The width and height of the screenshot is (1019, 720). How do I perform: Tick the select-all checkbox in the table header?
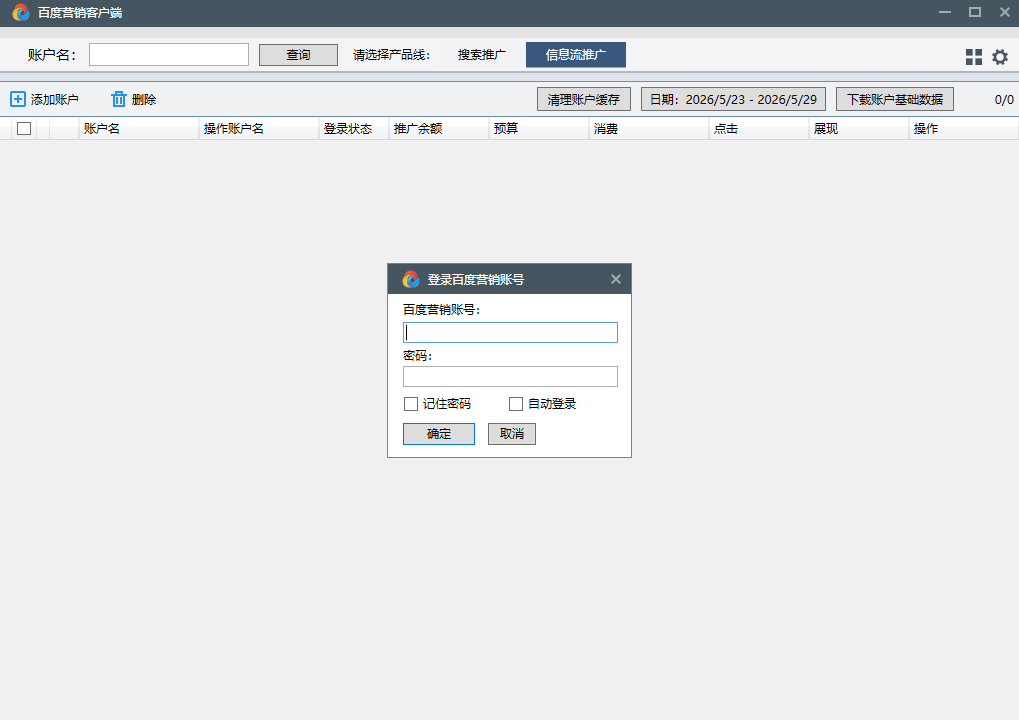[24, 129]
